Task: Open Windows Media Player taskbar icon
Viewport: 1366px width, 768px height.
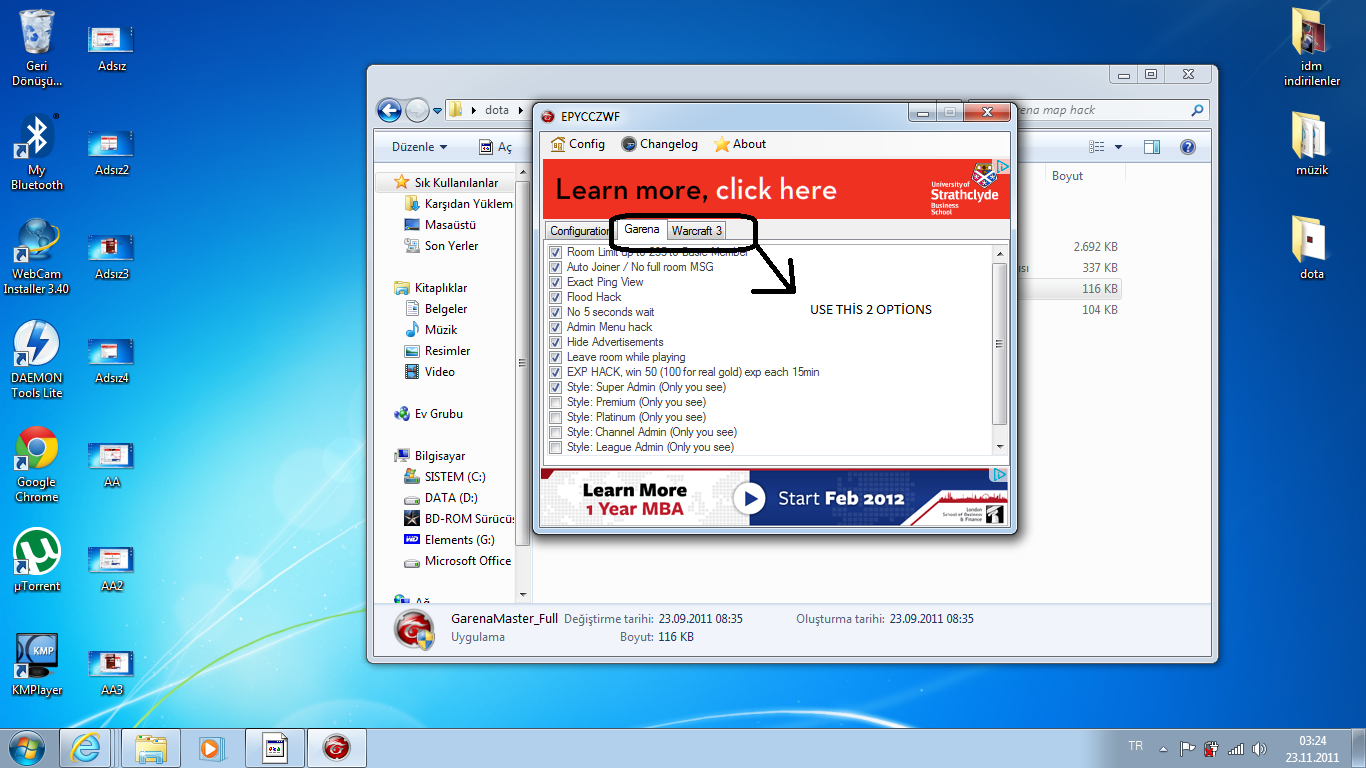Action: (x=209, y=747)
